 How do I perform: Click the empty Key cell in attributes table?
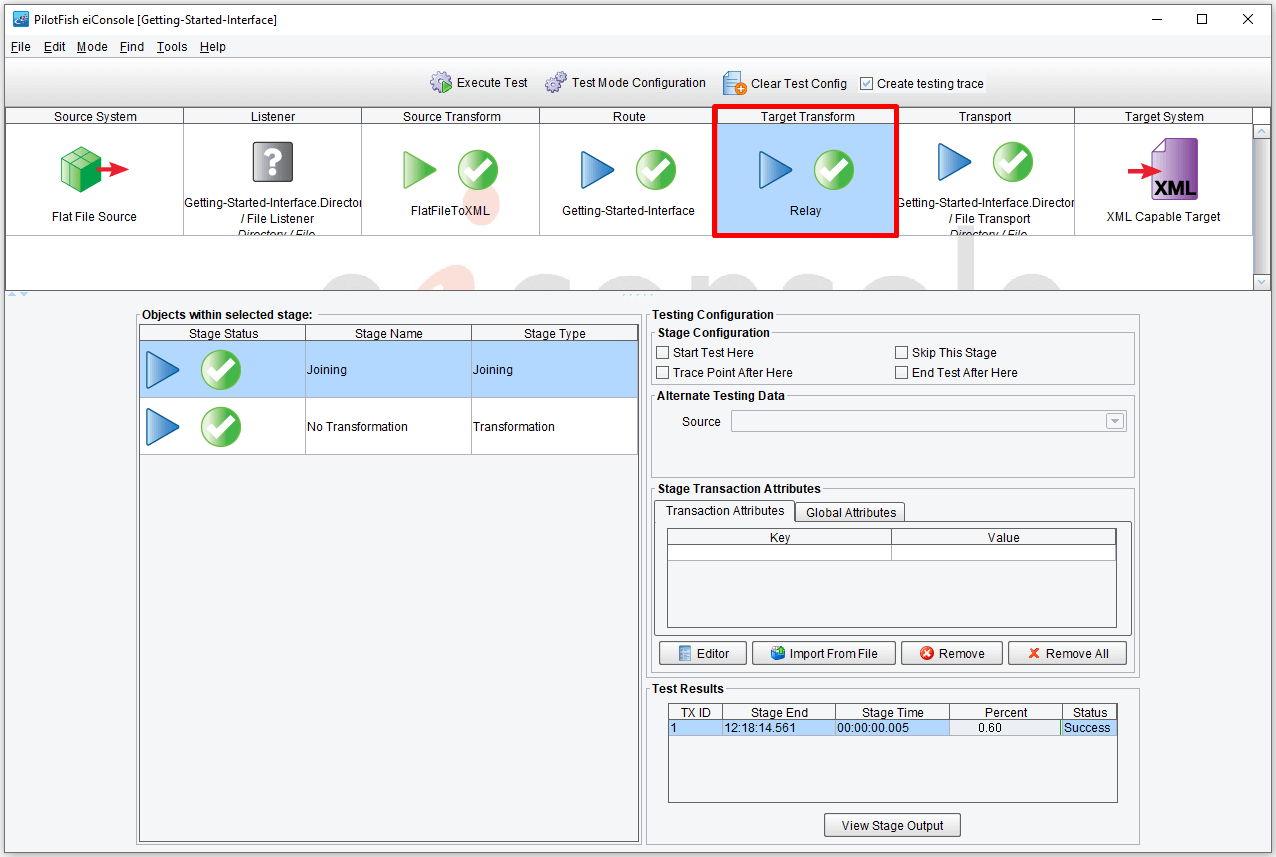pyautogui.click(x=779, y=553)
